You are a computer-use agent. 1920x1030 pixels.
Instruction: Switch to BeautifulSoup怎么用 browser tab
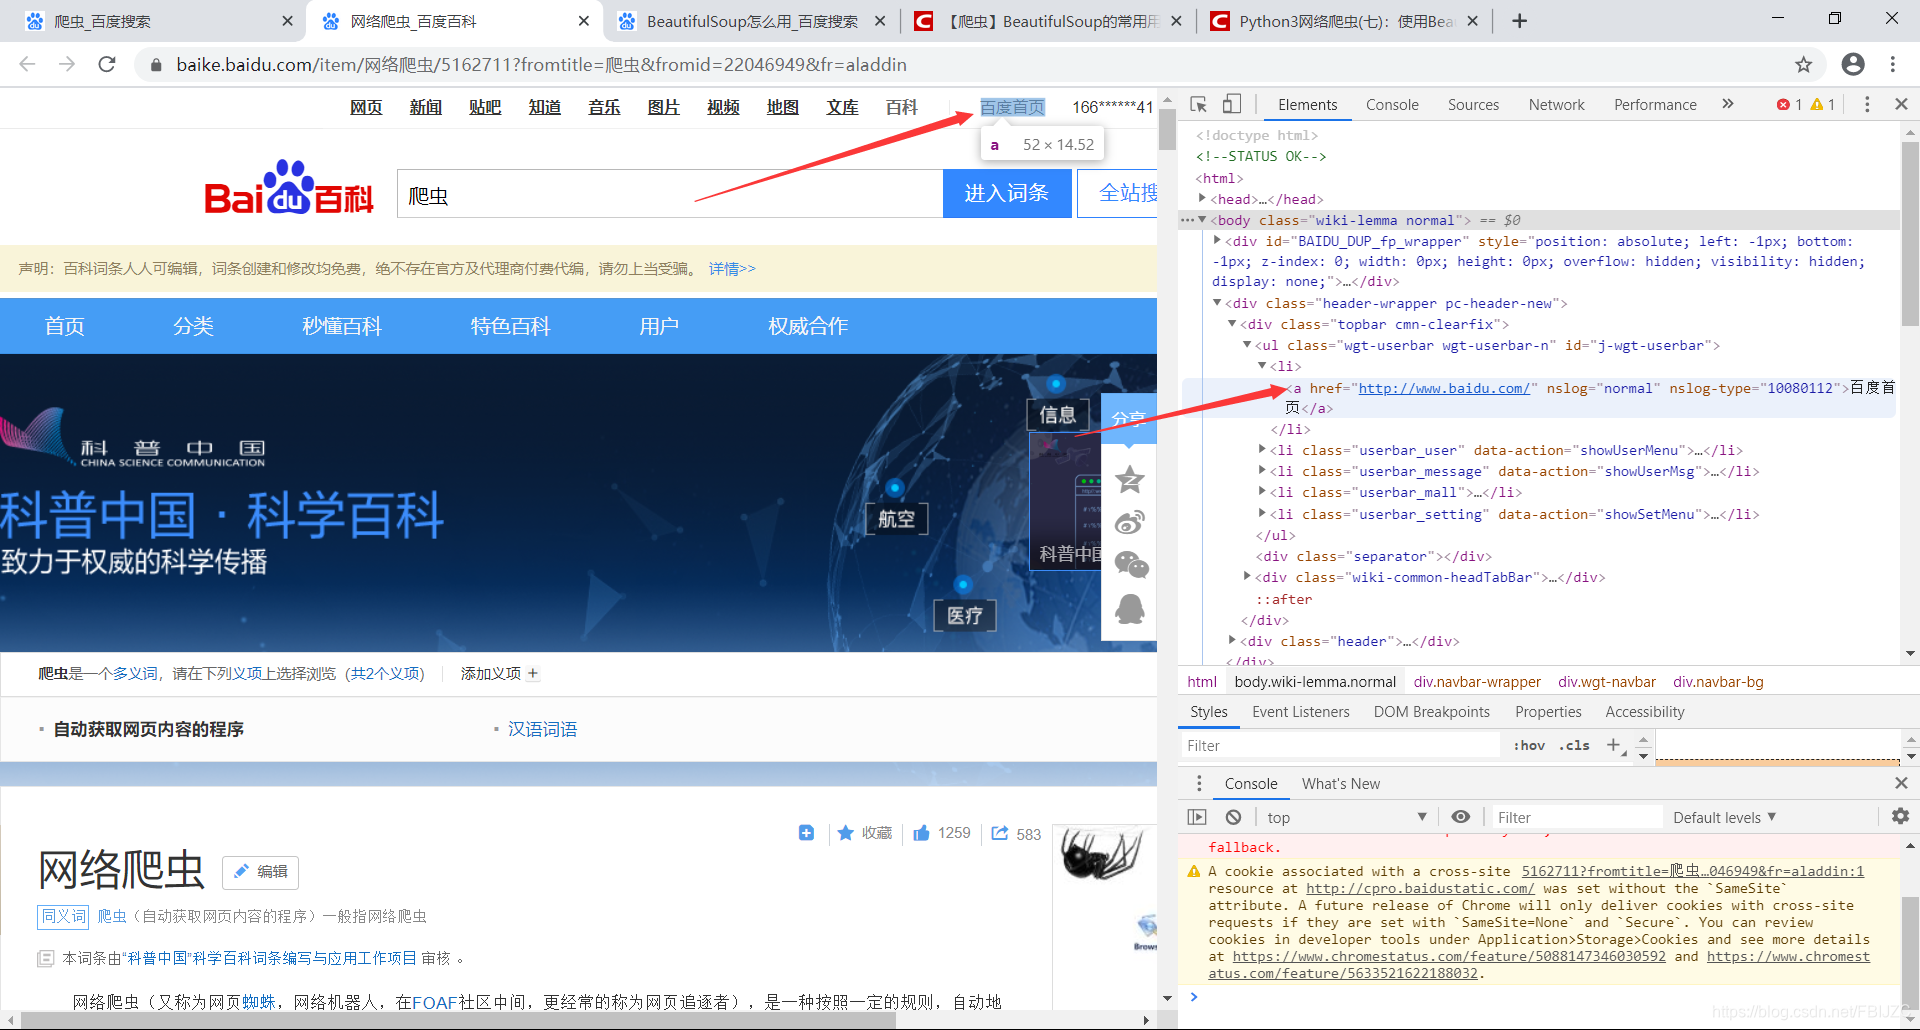pos(752,21)
